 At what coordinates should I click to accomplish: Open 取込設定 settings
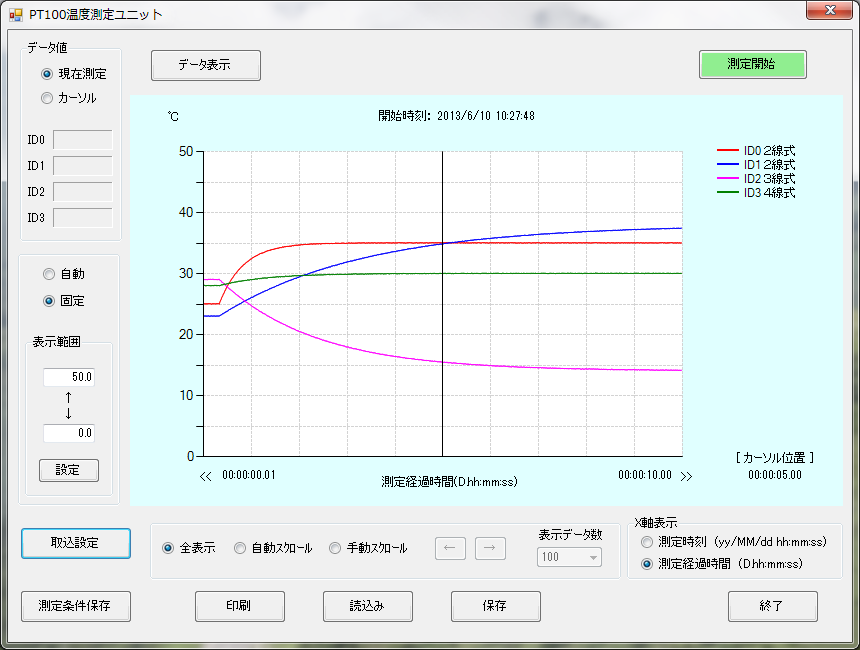click(x=75, y=543)
